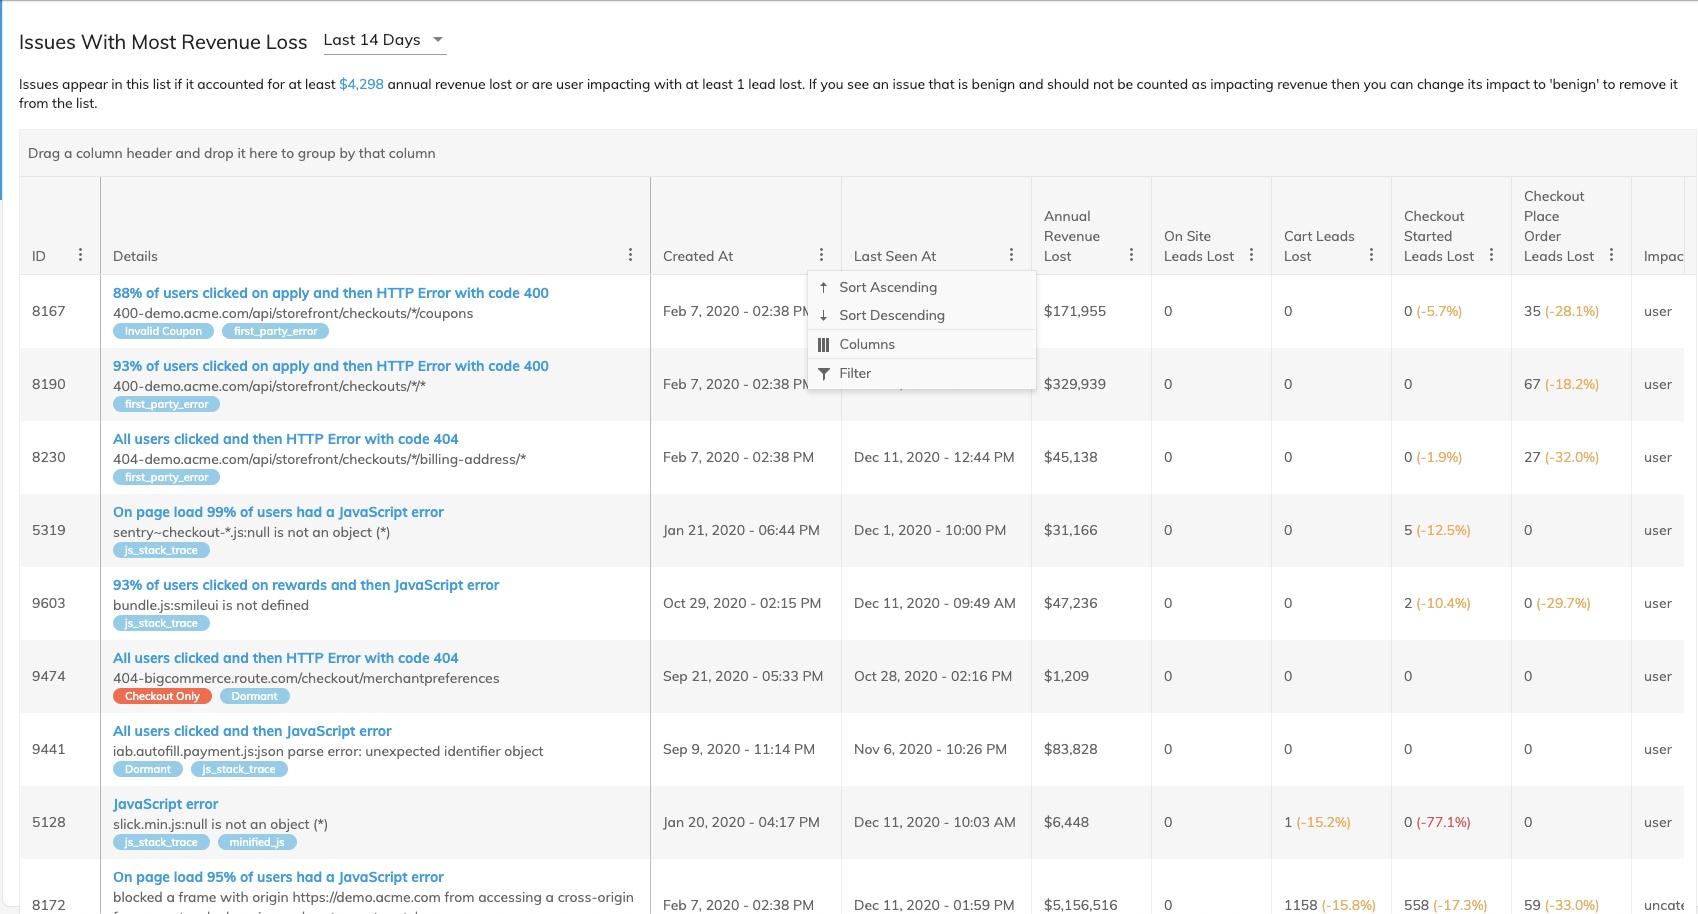The width and height of the screenshot is (1698, 914).
Task: Click js_stack_trace tag on issue 5319
Action: (161, 550)
